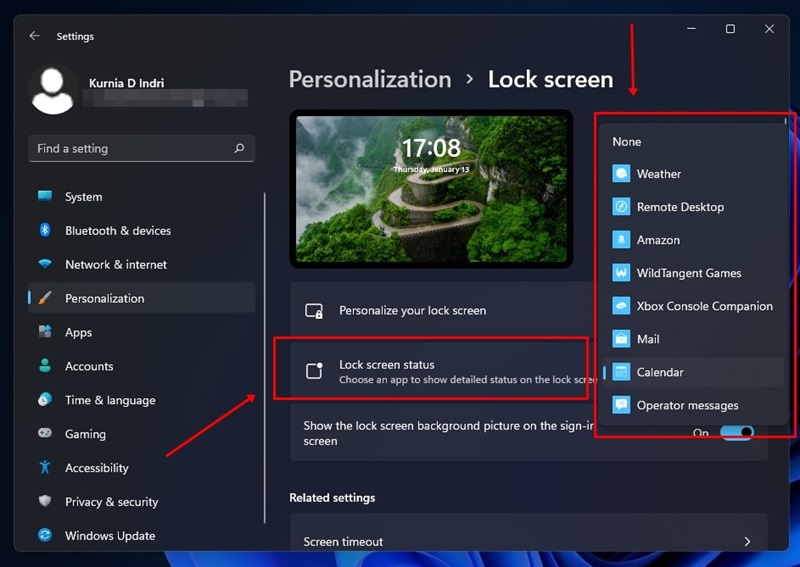Screen dimensions: 800x567
Task: Click the Remote Desktop app icon
Action: pyautogui.click(x=621, y=207)
